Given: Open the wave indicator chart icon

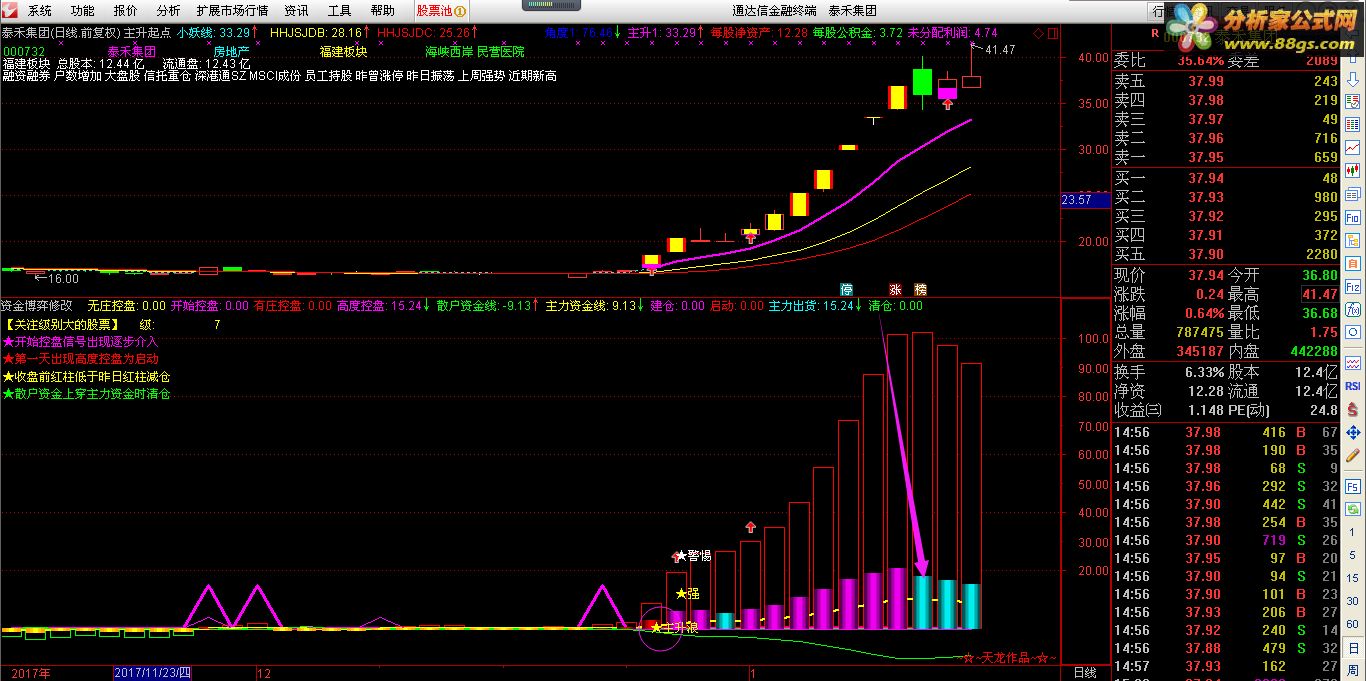Looking at the screenshot, I should [x=1353, y=363].
